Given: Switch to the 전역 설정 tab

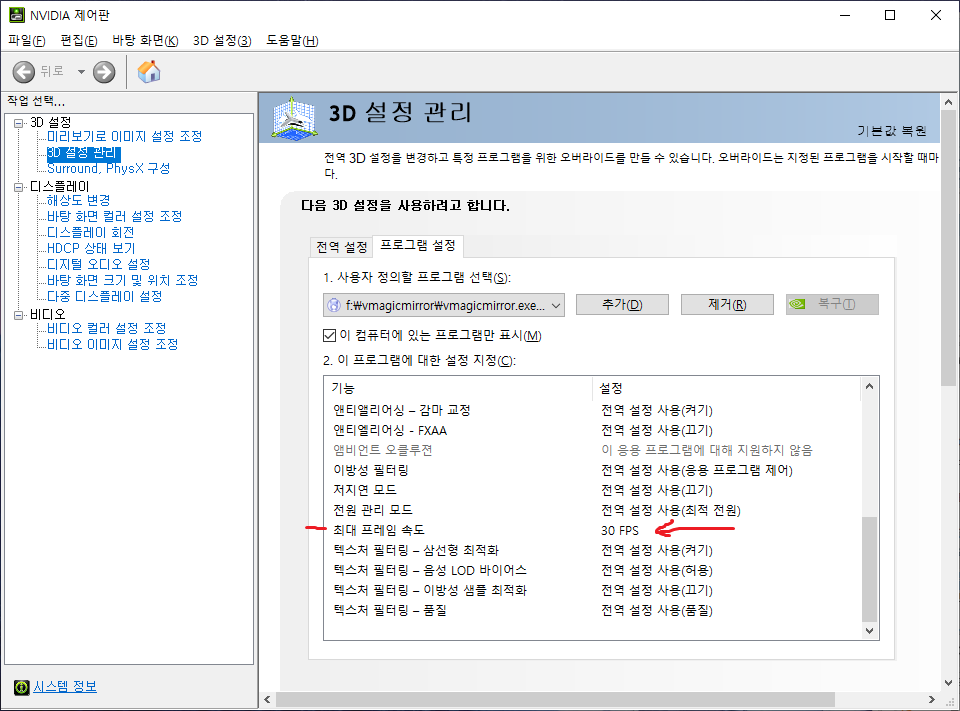Looking at the screenshot, I should pyautogui.click(x=341, y=247).
